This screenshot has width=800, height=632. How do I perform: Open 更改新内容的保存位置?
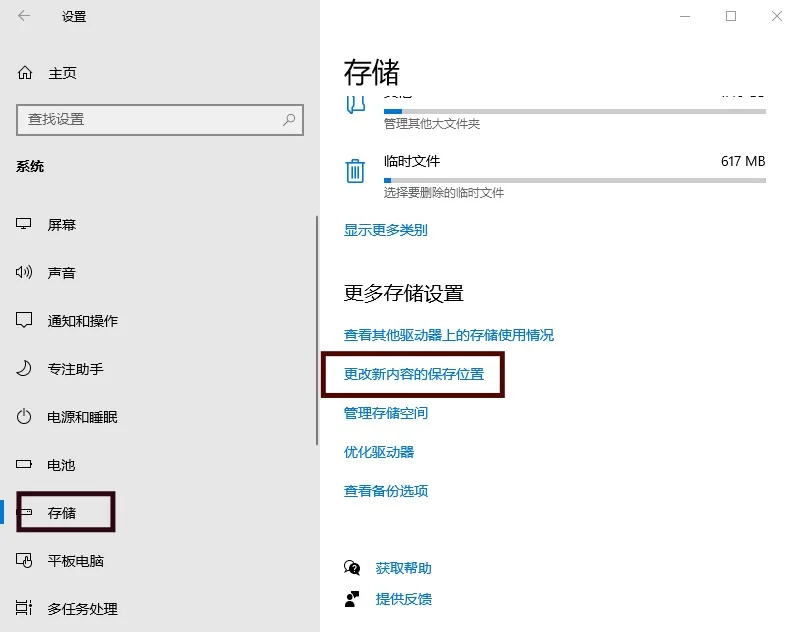click(415, 375)
